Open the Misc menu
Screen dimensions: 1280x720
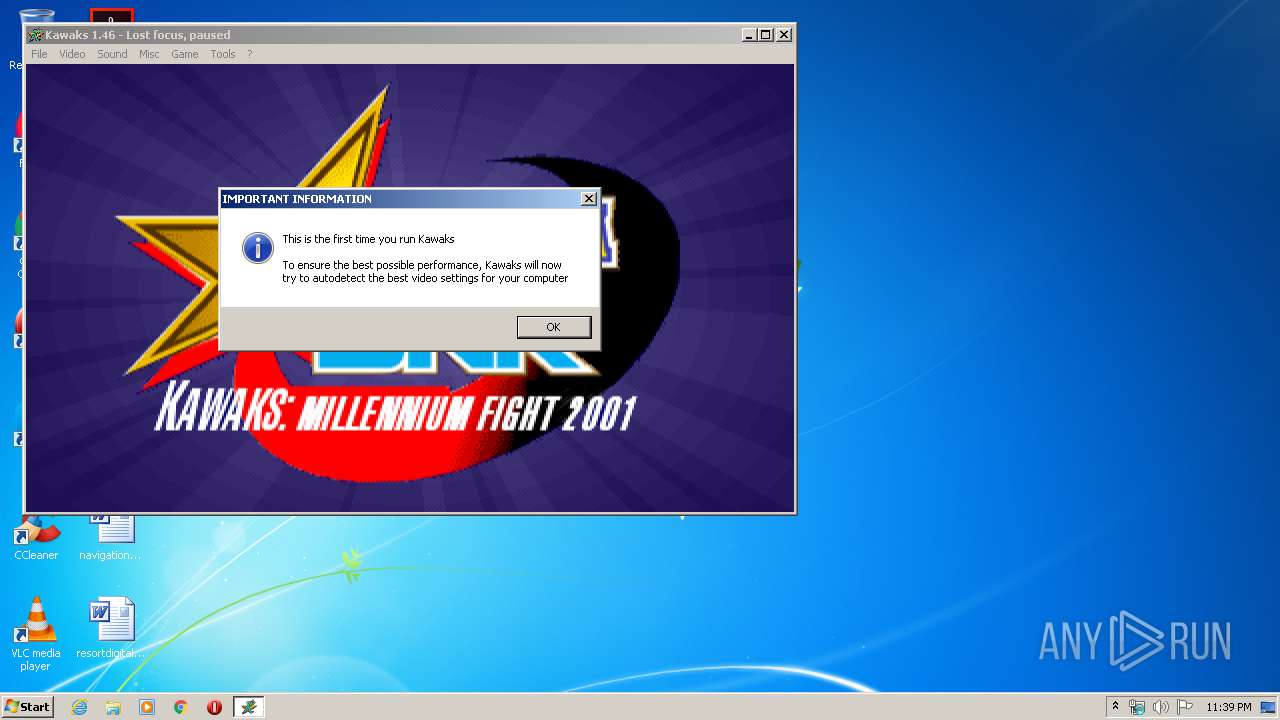point(149,54)
